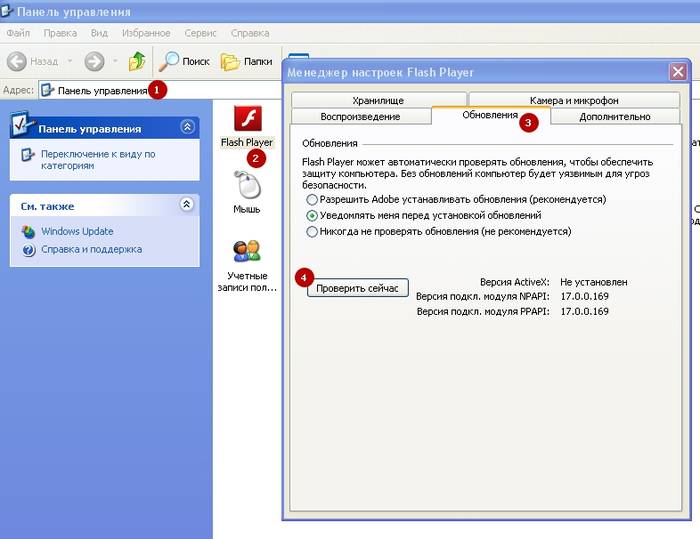Open the Flash Player control panel icon
700x539 pixels.
(x=246, y=122)
